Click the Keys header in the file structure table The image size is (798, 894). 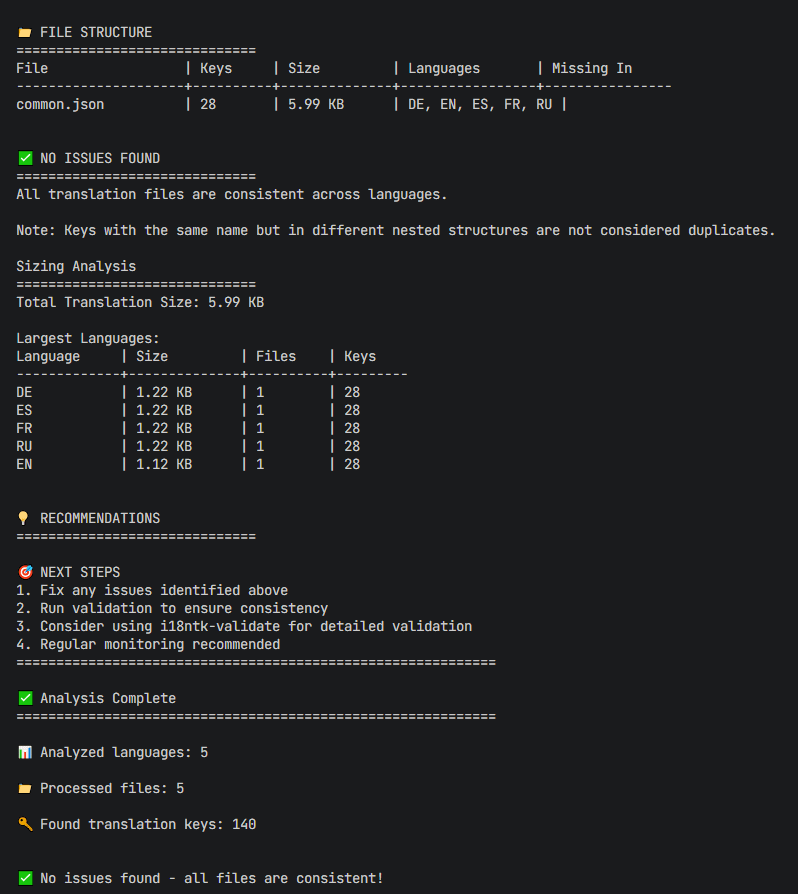[x=216, y=68]
